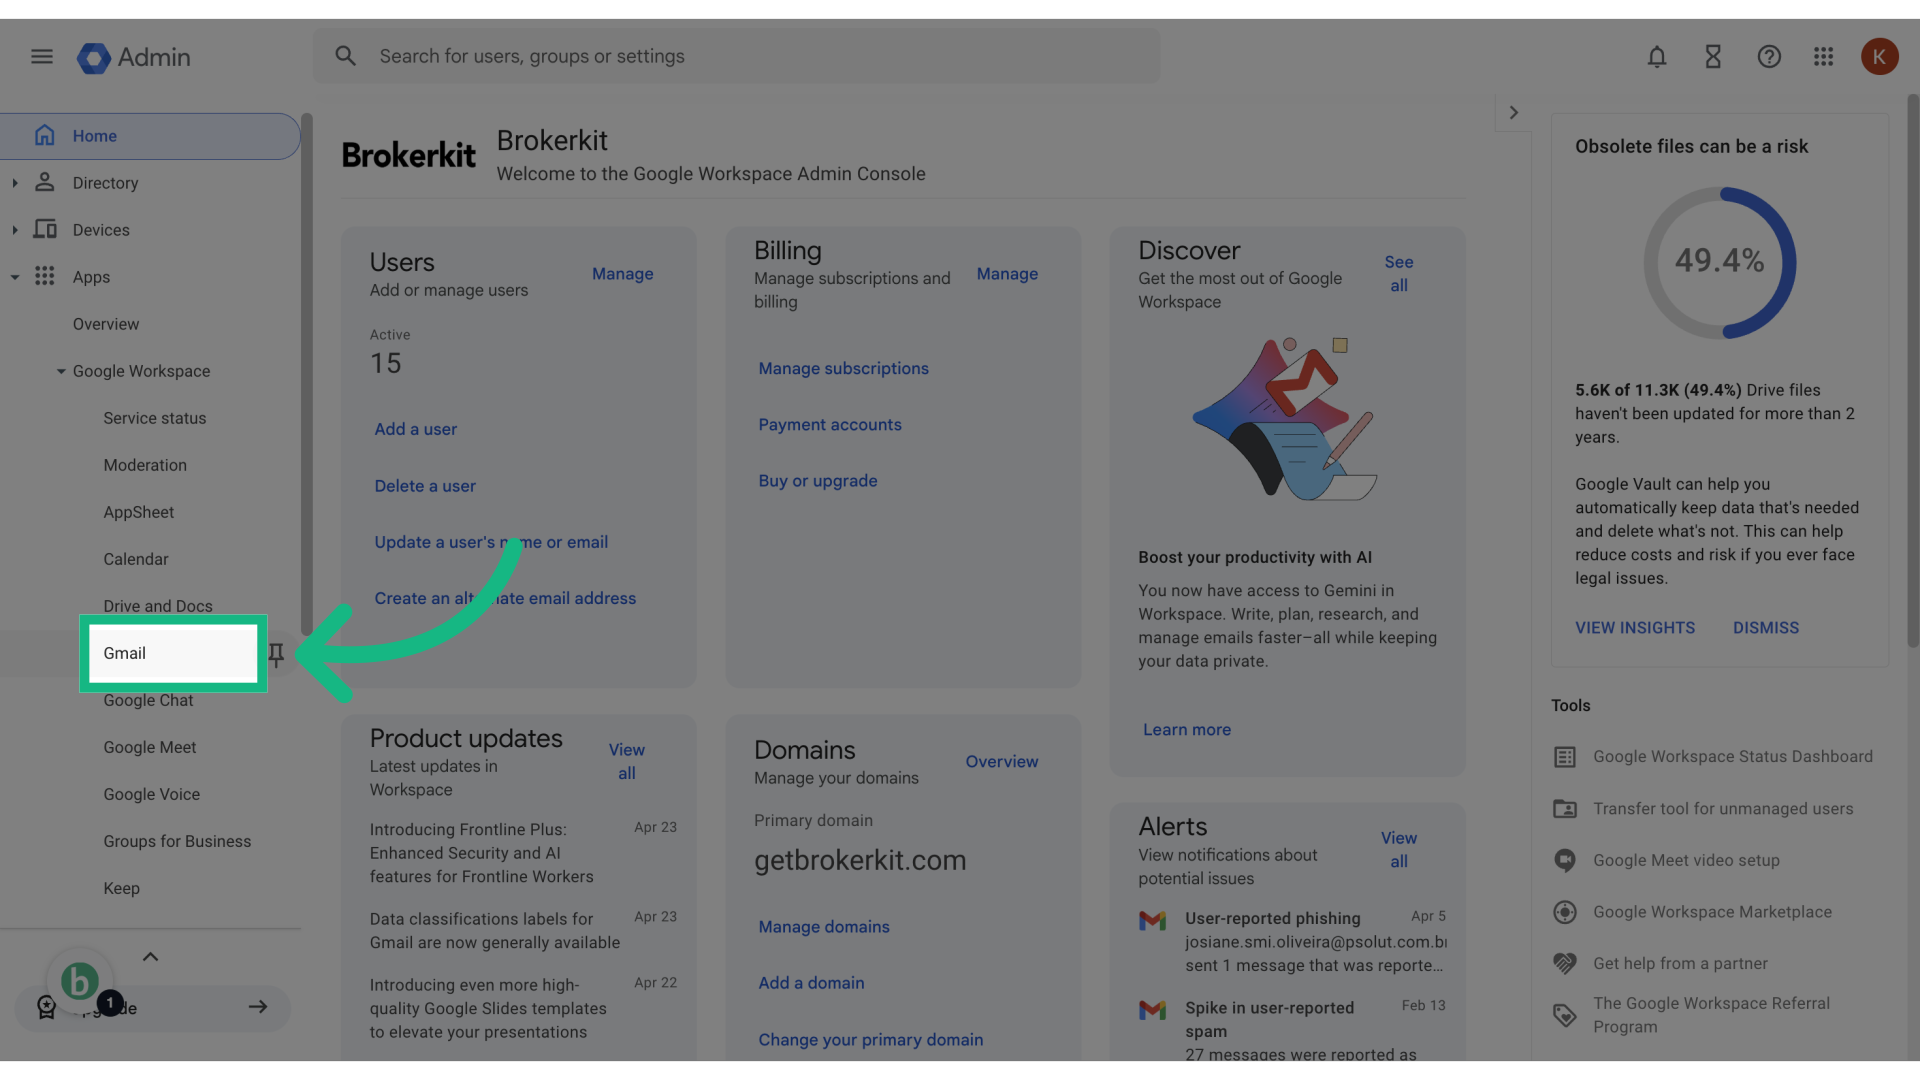Click Add a domain link

(x=812, y=983)
